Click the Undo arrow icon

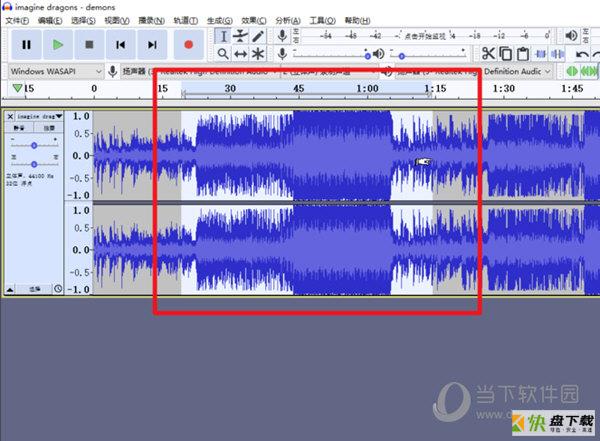582,54
